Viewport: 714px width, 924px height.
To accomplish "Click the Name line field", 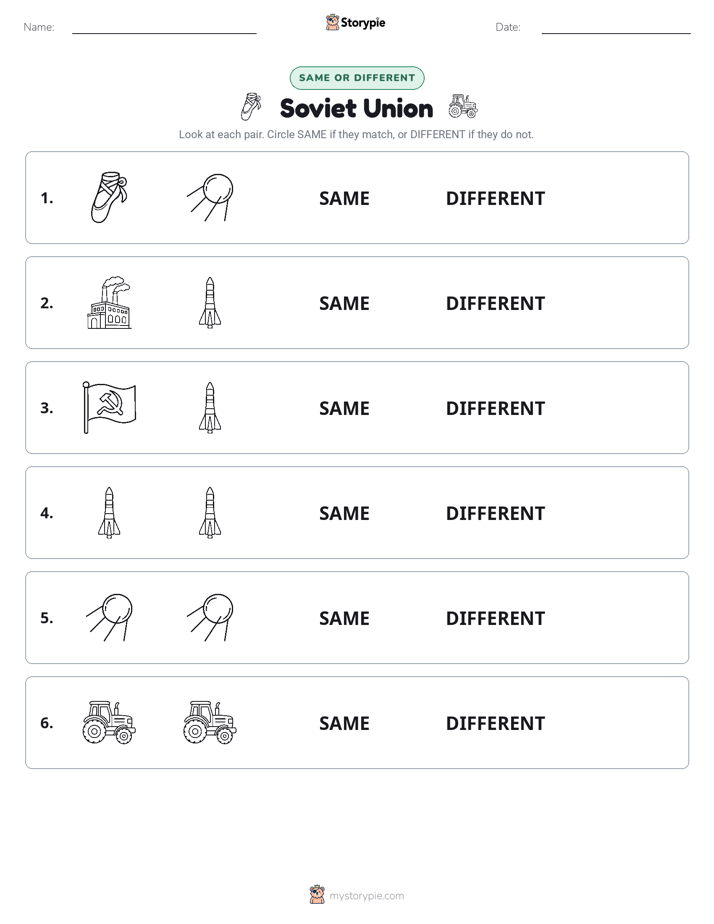I will [164, 28].
